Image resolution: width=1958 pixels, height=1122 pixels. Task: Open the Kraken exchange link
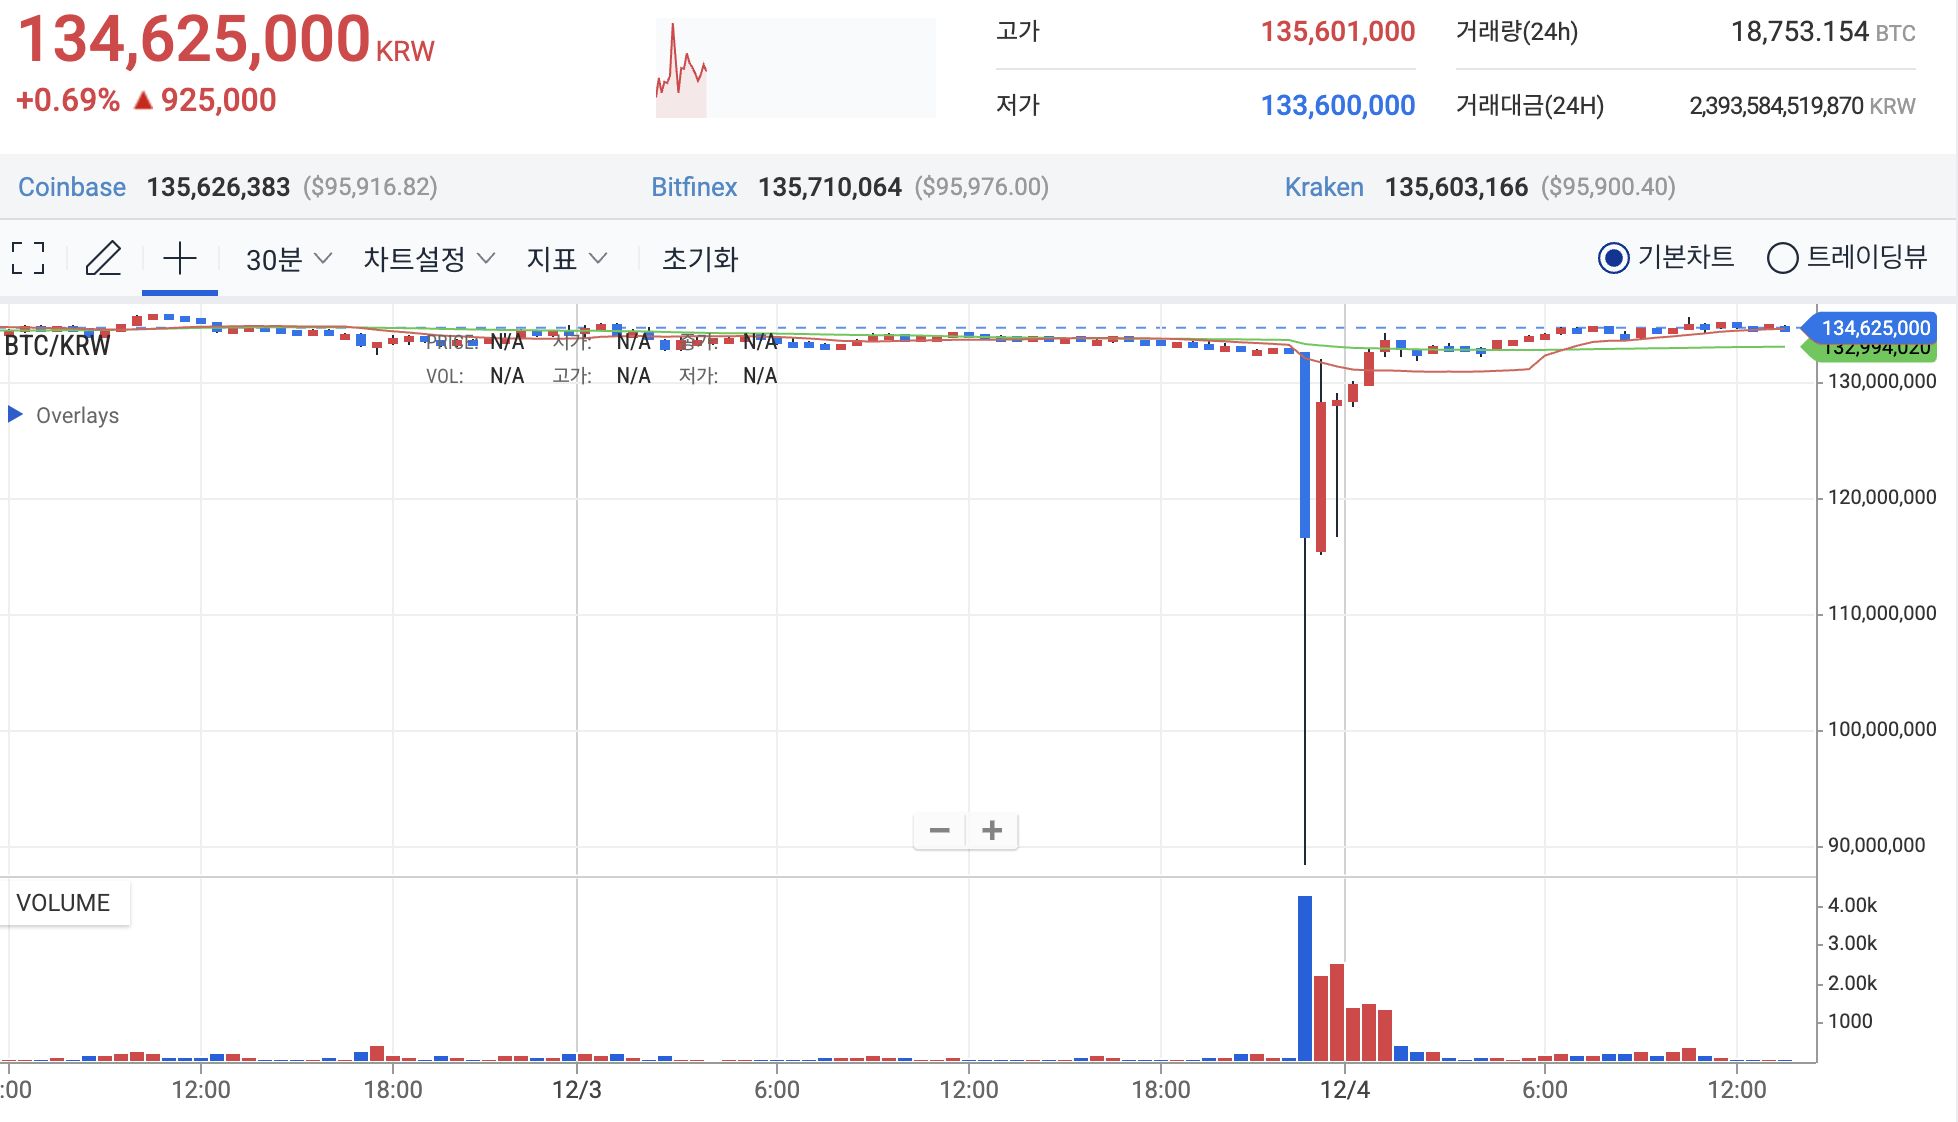pos(1324,187)
